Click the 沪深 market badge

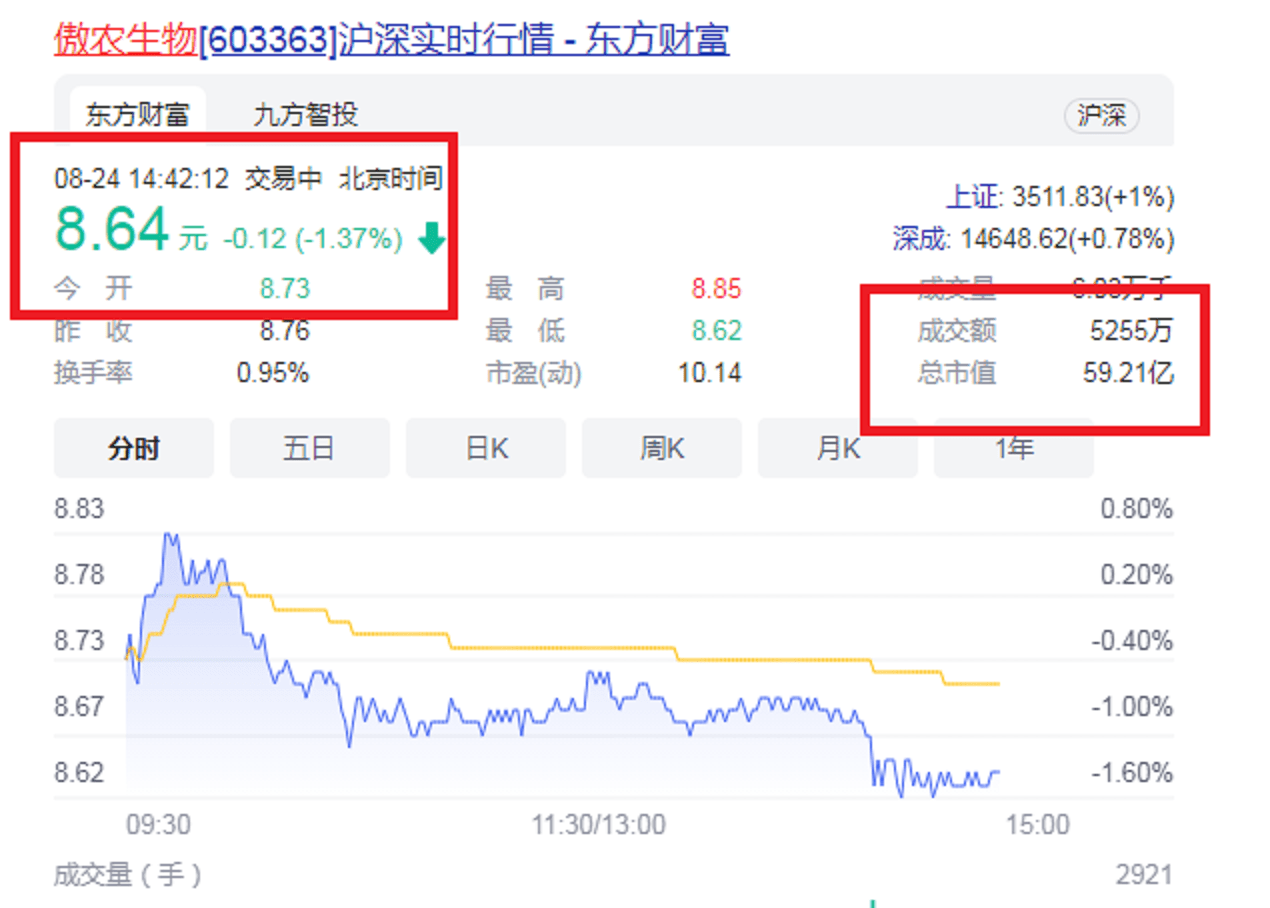[x=1101, y=115]
